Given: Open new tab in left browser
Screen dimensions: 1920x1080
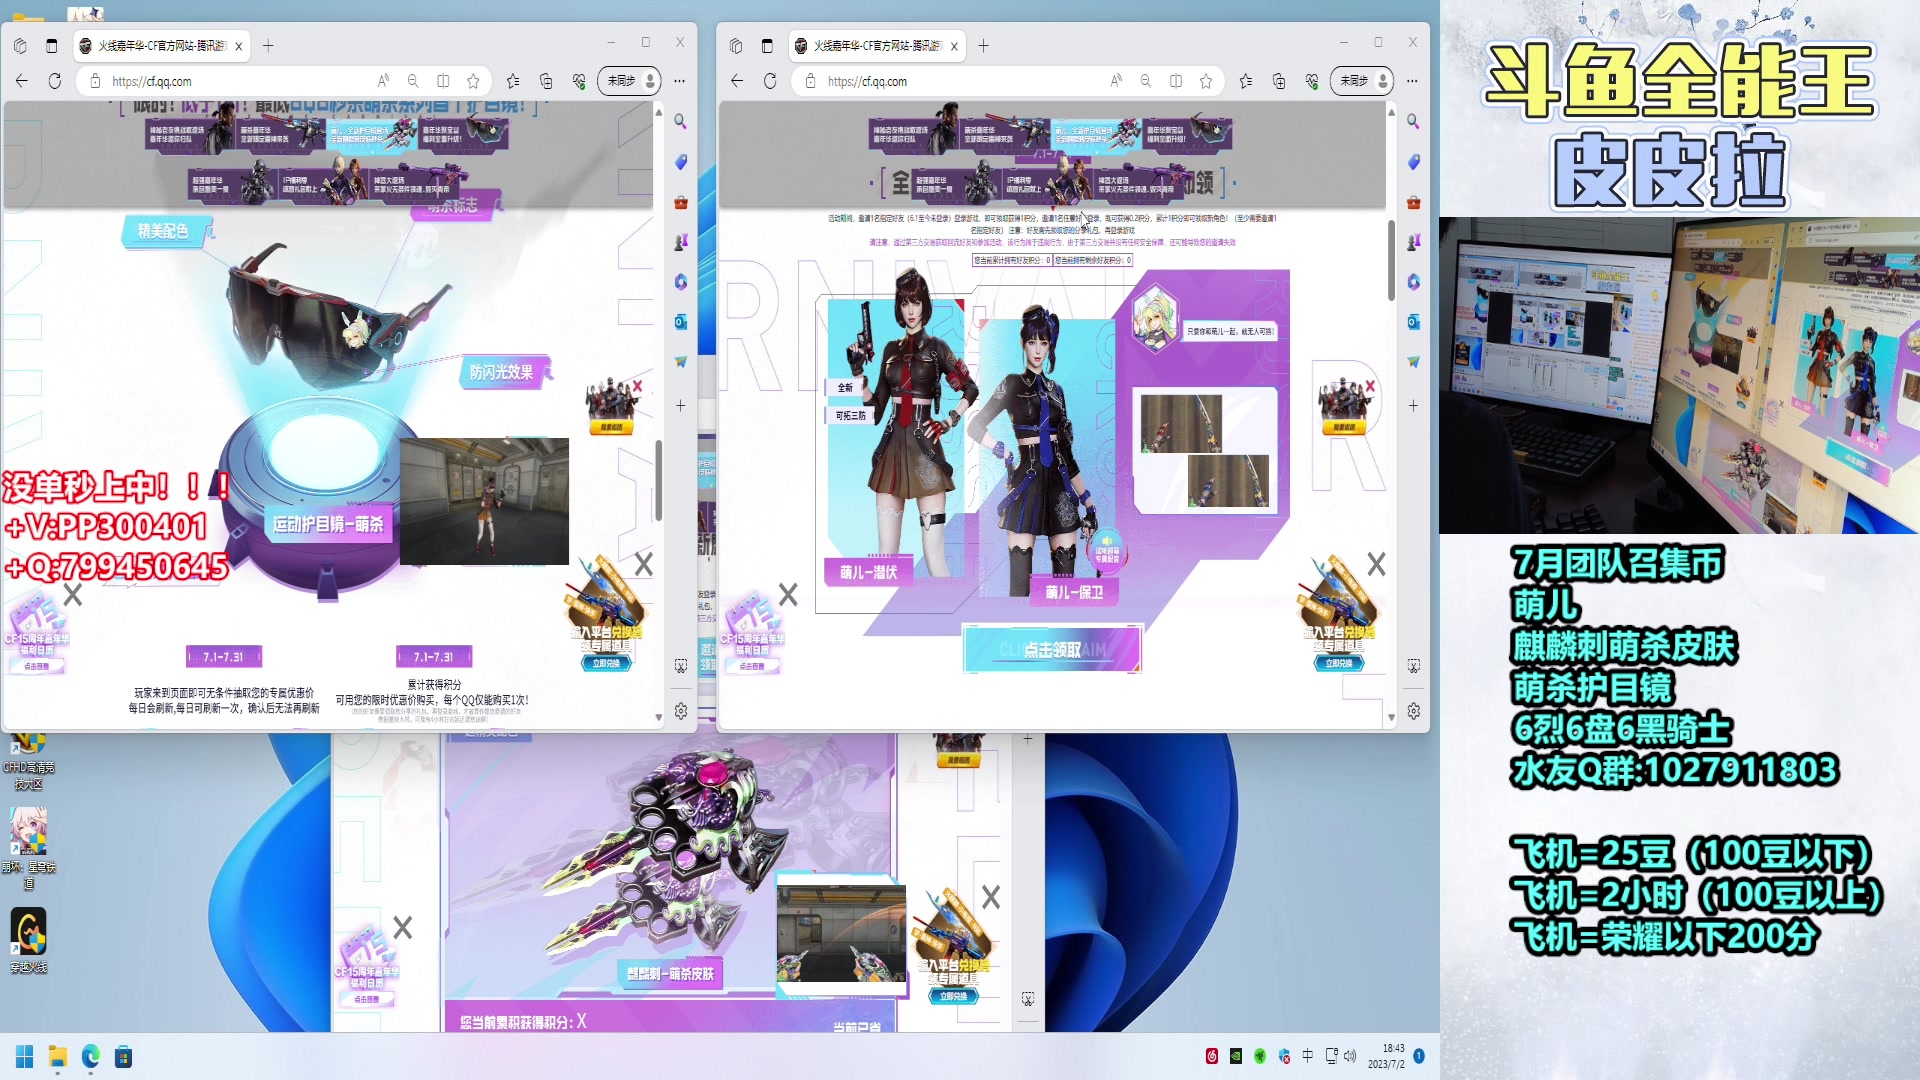Looking at the screenshot, I should point(268,46).
